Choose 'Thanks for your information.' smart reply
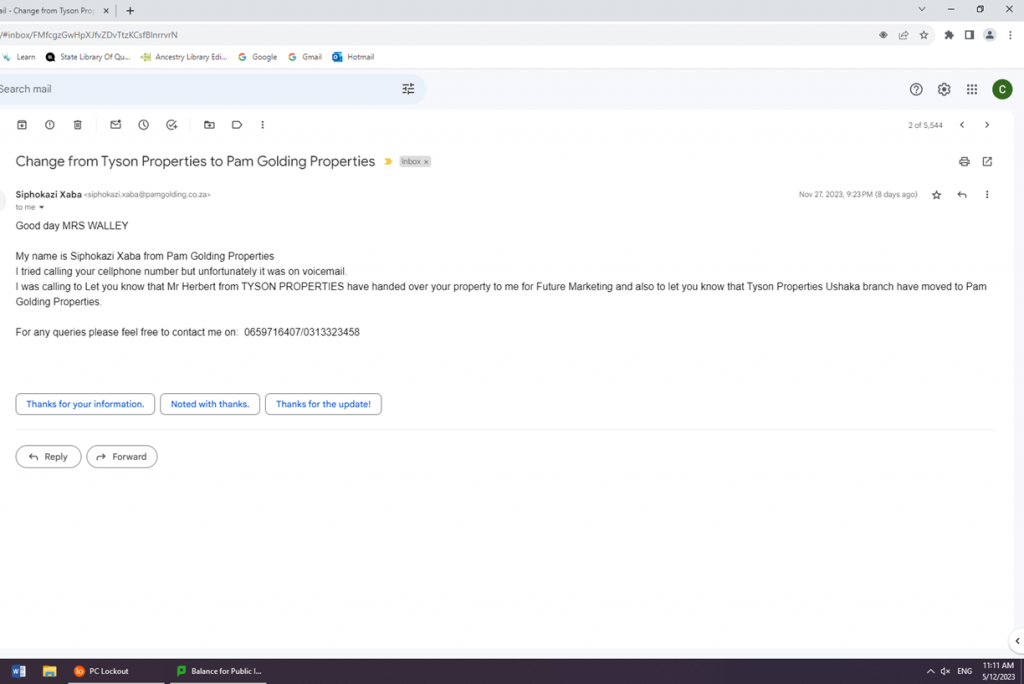 [x=85, y=404]
